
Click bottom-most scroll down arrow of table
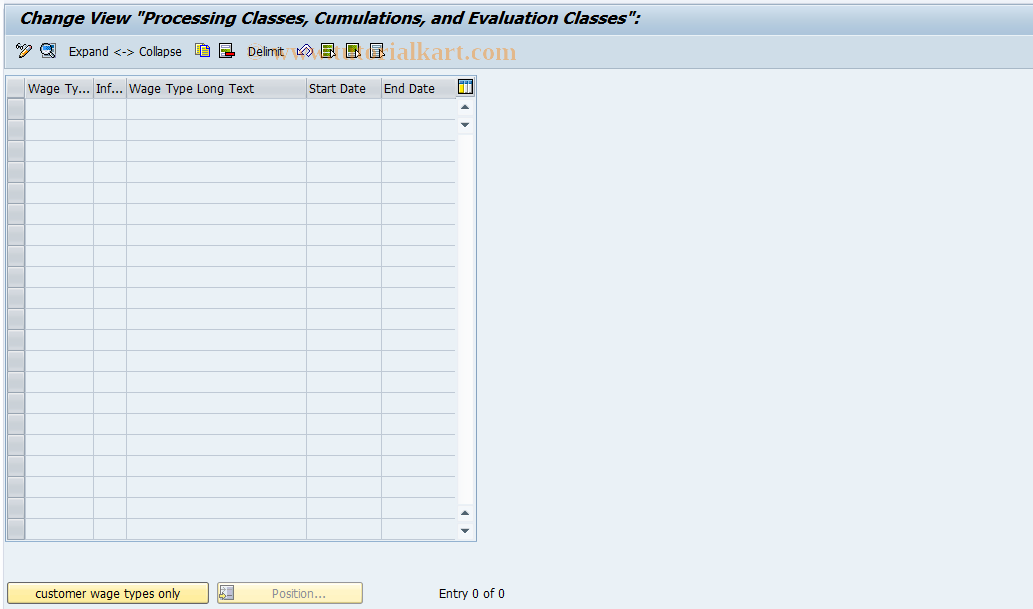465,531
